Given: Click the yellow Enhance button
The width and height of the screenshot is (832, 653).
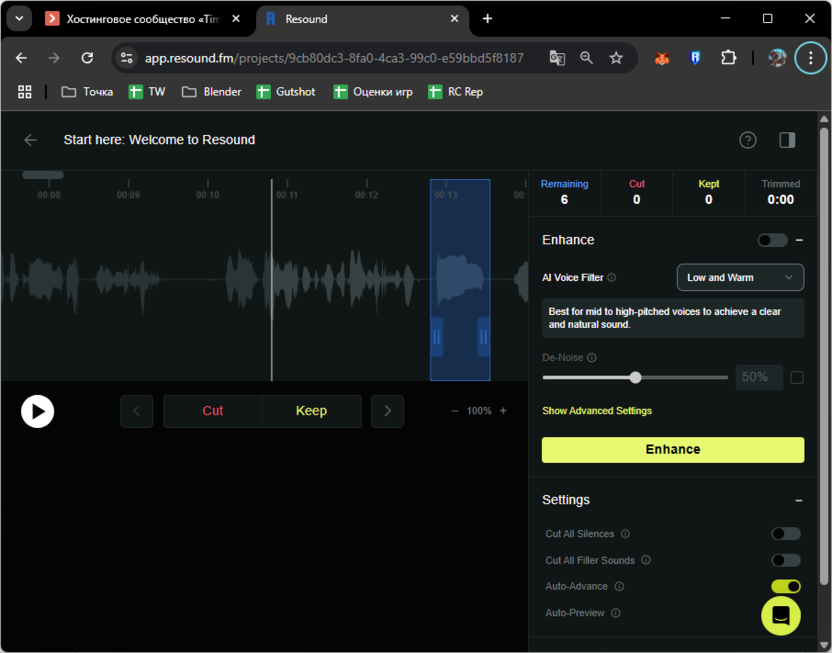Looking at the screenshot, I should [672, 450].
